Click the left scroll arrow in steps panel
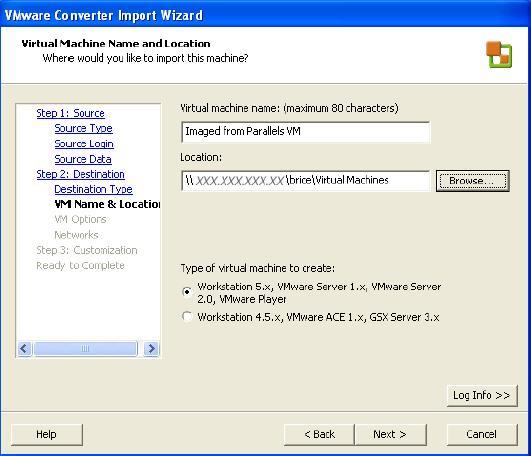Image resolution: width=531 pixels, height=456 pixels. coord(24,348)
